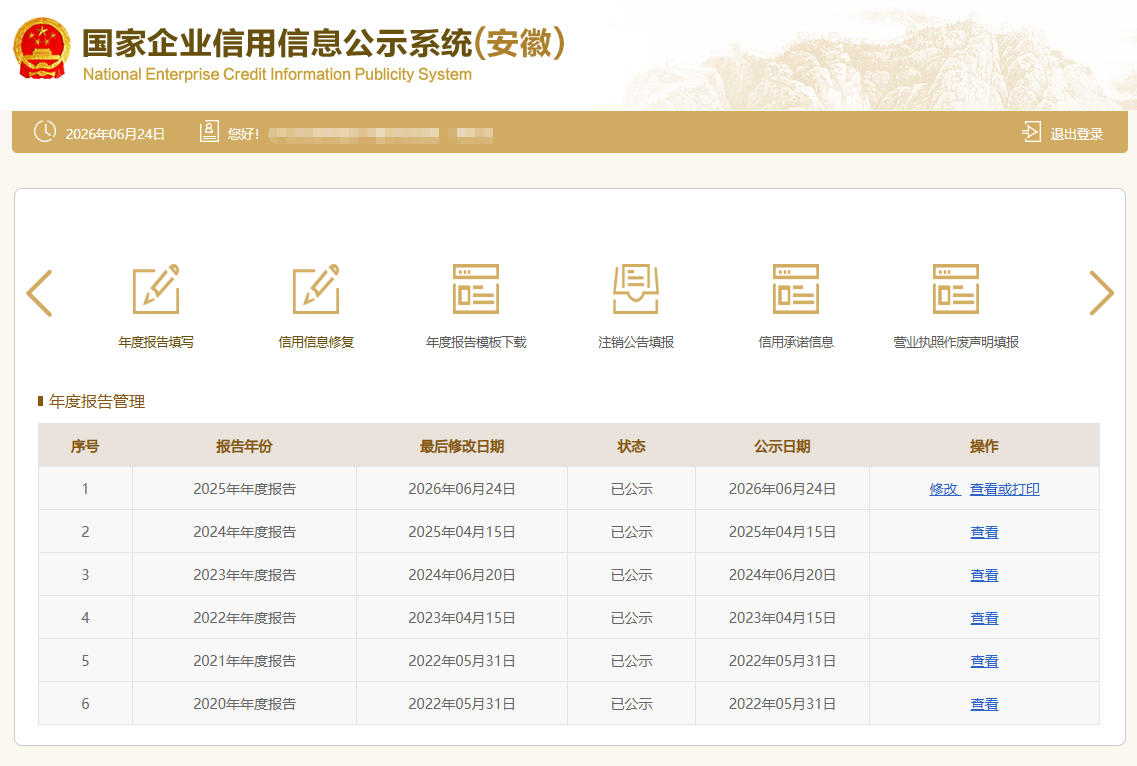Click the 状态 column header
1137x766 pixels.
coord(631,446)
